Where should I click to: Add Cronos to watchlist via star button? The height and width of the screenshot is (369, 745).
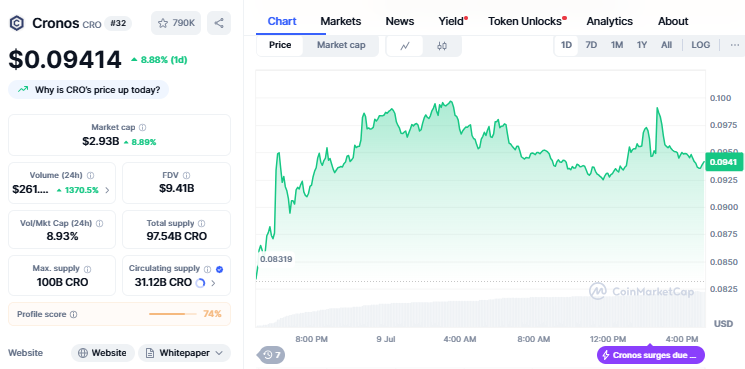coord(176,23)
